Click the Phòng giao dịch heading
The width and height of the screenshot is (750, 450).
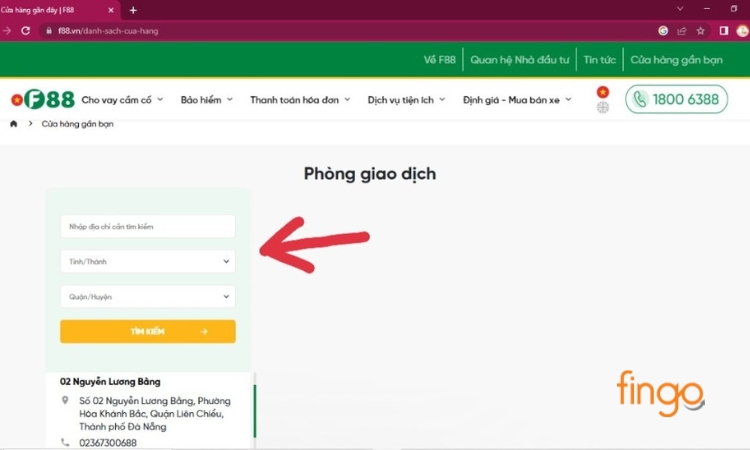(x=370, y=174)
